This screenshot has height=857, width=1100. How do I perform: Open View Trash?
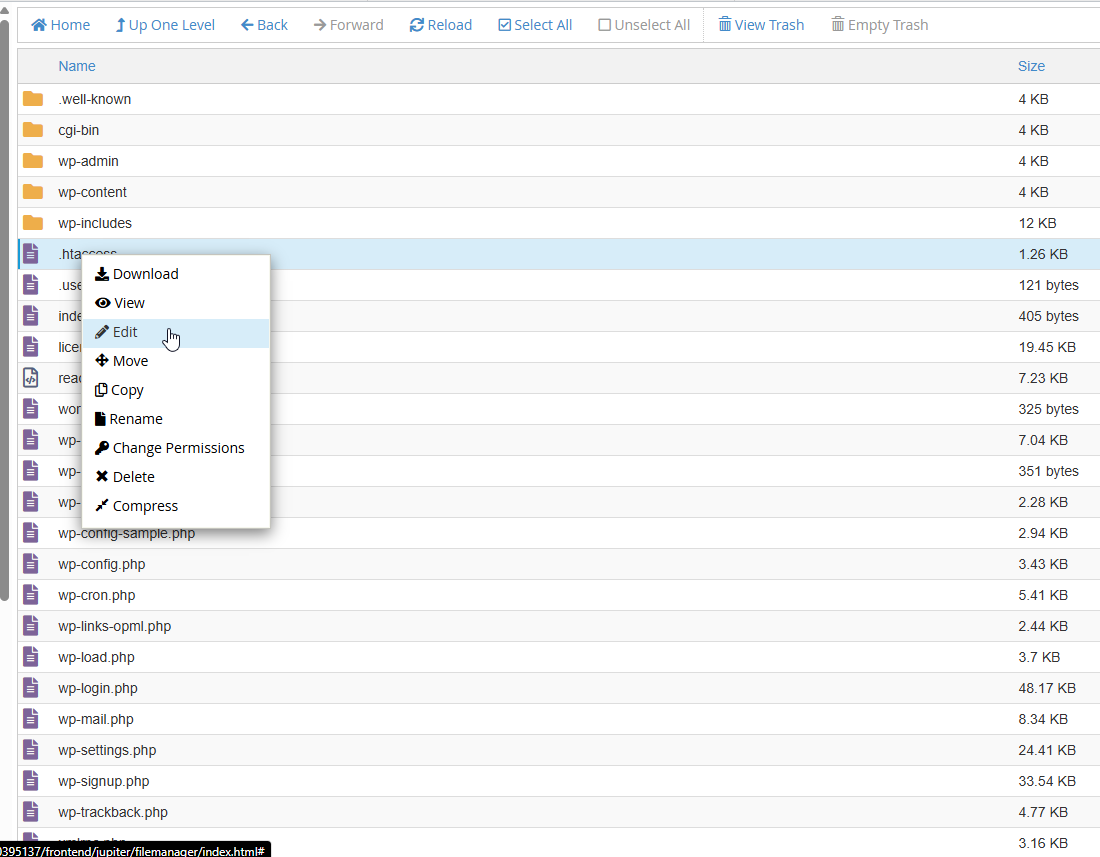tap(761, 25)
